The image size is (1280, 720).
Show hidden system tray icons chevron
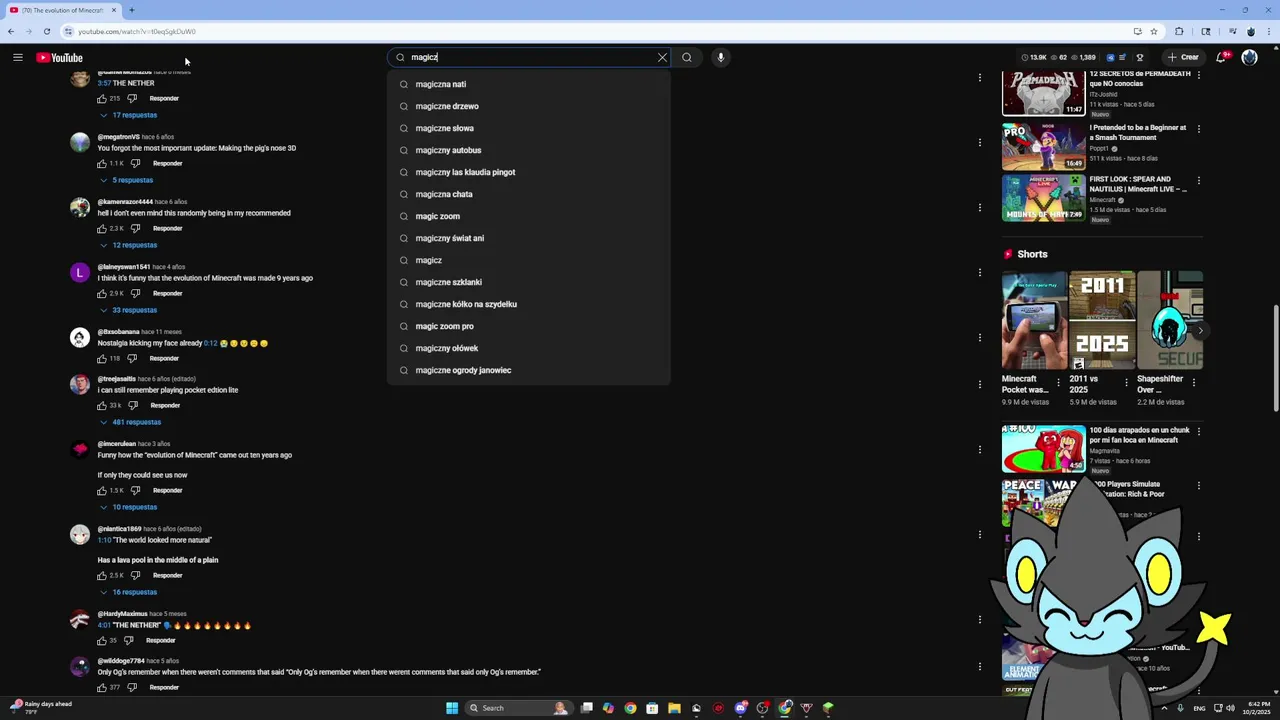coord(1164,708)
